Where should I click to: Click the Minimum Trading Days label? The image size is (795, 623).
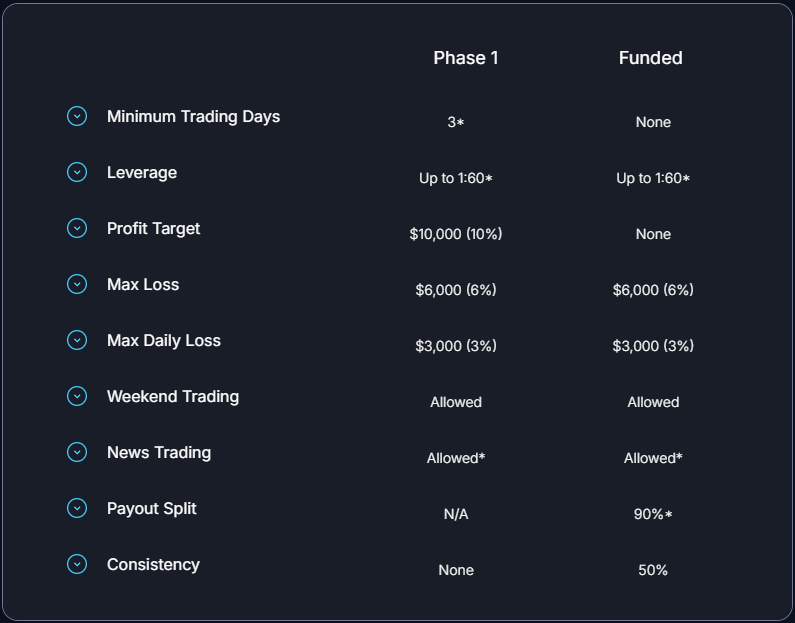coord(193,117)
